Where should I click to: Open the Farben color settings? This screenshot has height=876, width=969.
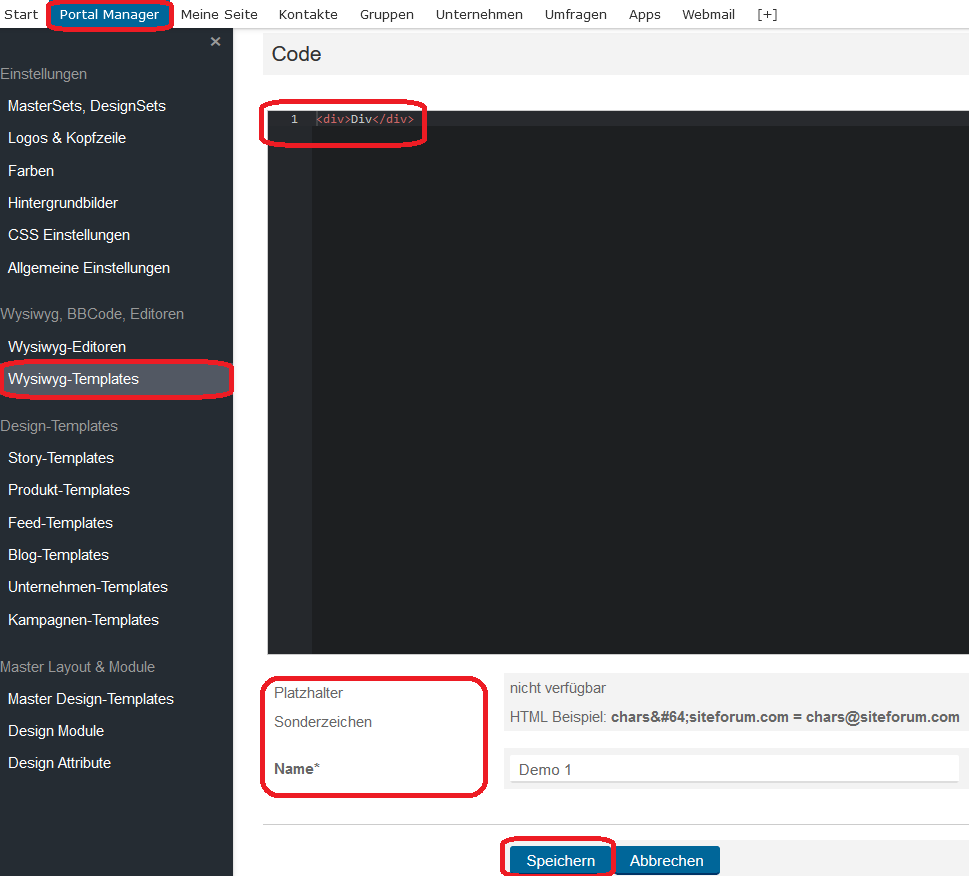pyautogui.click(x=31, y=171)
